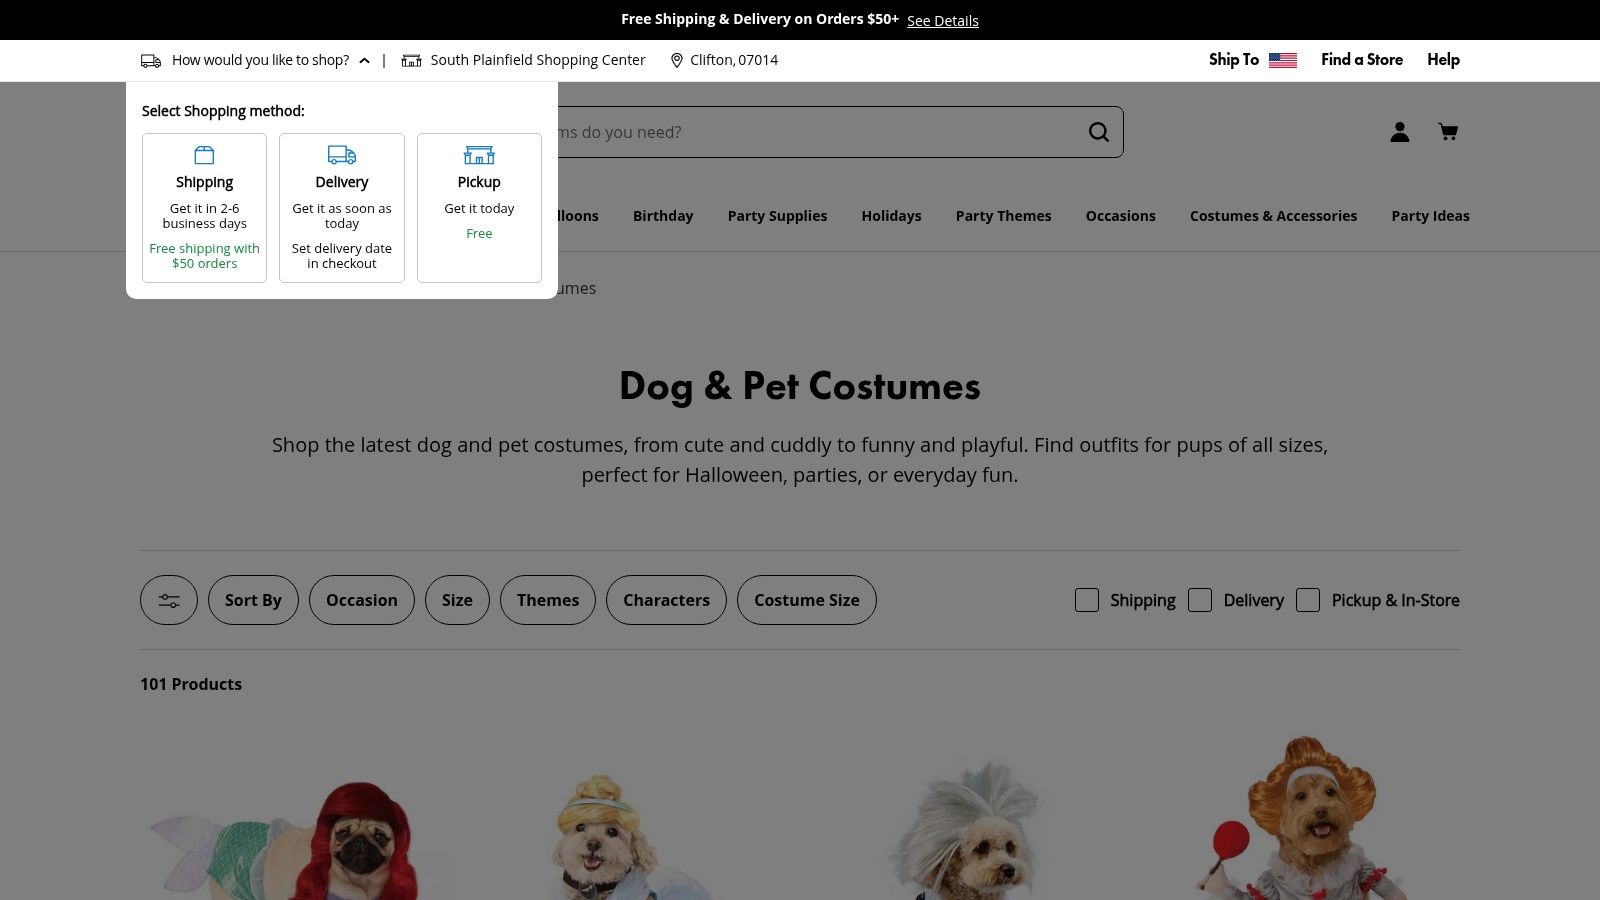Enable the Shipping filter checkbox
Image resolution: width=1600 pixels, height=900 pixels.
1087,600
